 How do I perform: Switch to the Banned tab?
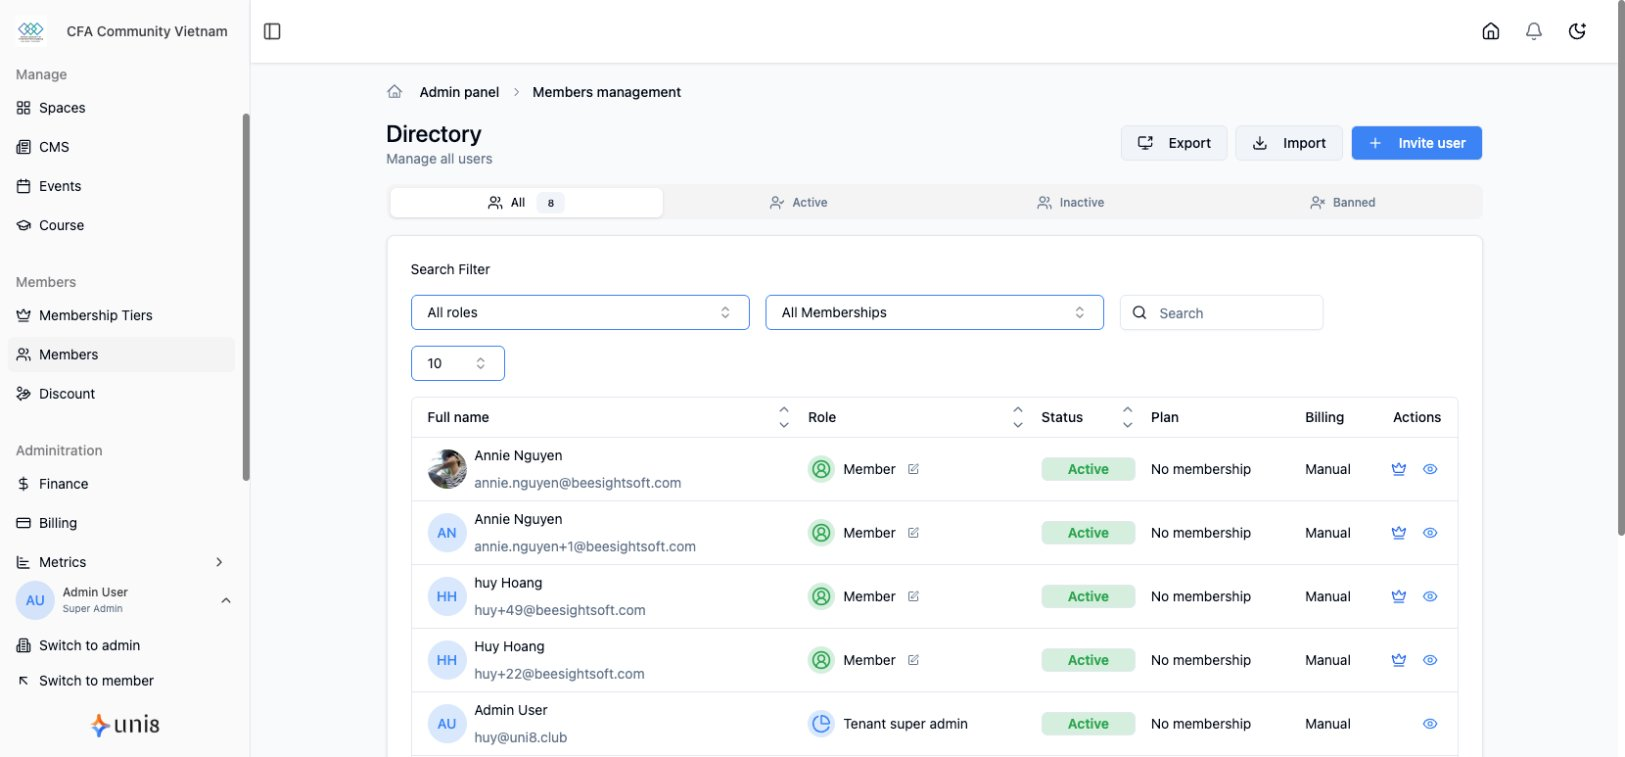tap(1342, 202)
